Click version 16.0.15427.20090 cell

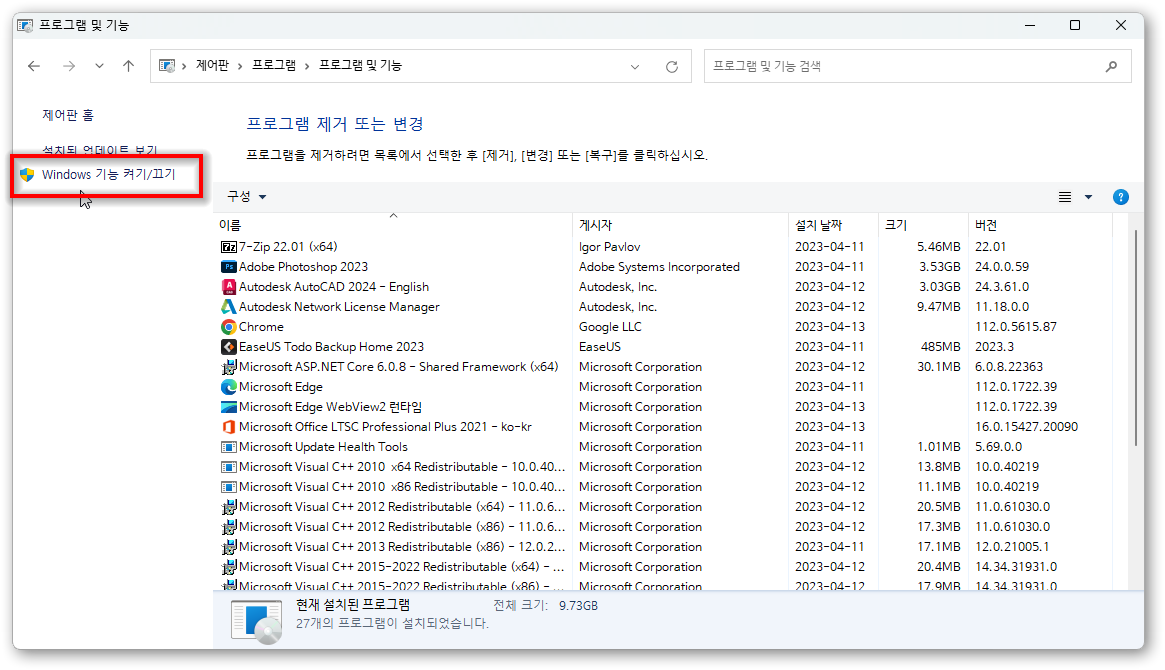tap(1026, 427)
